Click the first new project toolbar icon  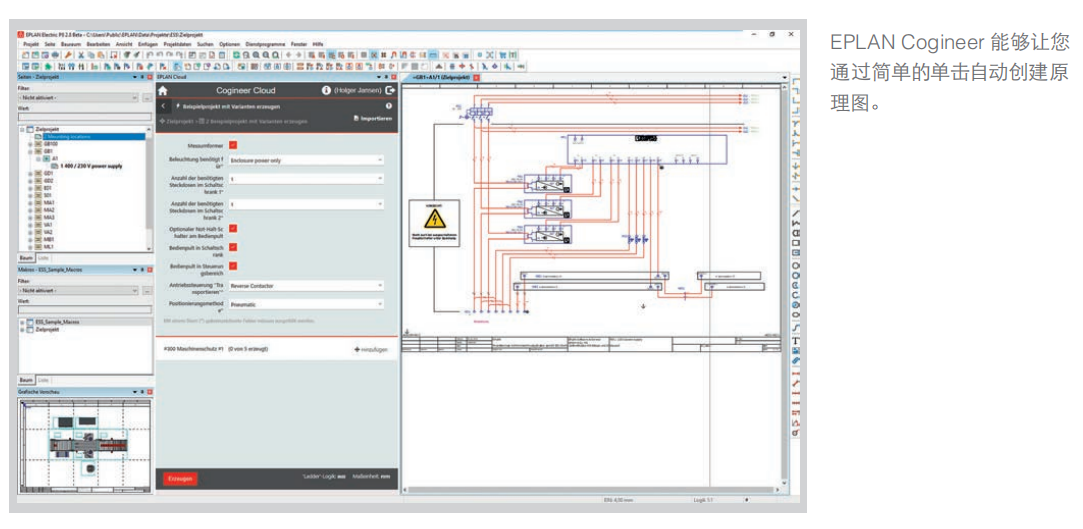point(25,55)
